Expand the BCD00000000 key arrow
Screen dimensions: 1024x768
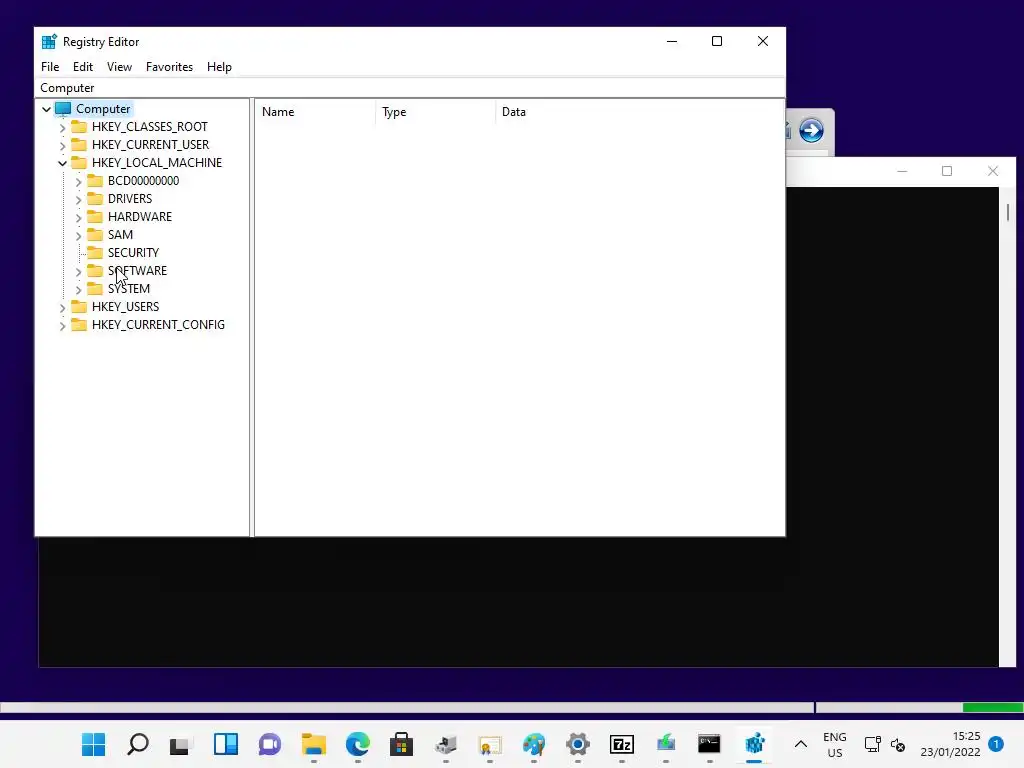(78, 181)
